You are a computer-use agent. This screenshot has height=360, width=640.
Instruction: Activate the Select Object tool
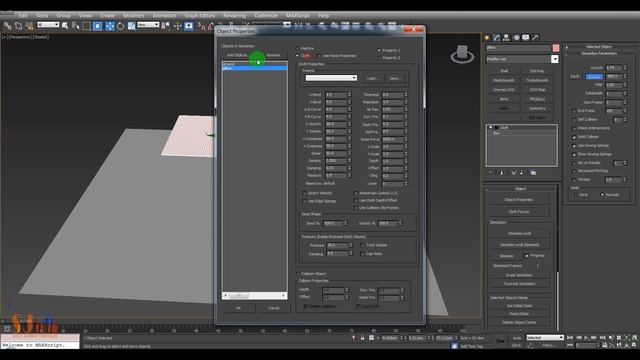tap(65, 26)
